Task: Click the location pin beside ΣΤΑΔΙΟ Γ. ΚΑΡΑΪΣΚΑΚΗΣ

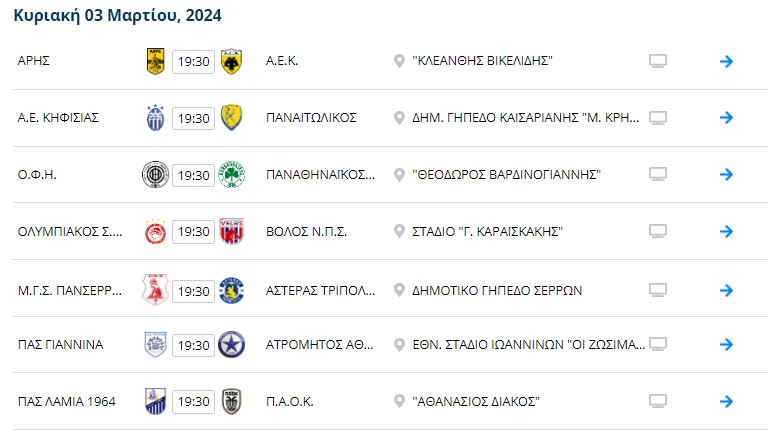Action: click(400, 232)
